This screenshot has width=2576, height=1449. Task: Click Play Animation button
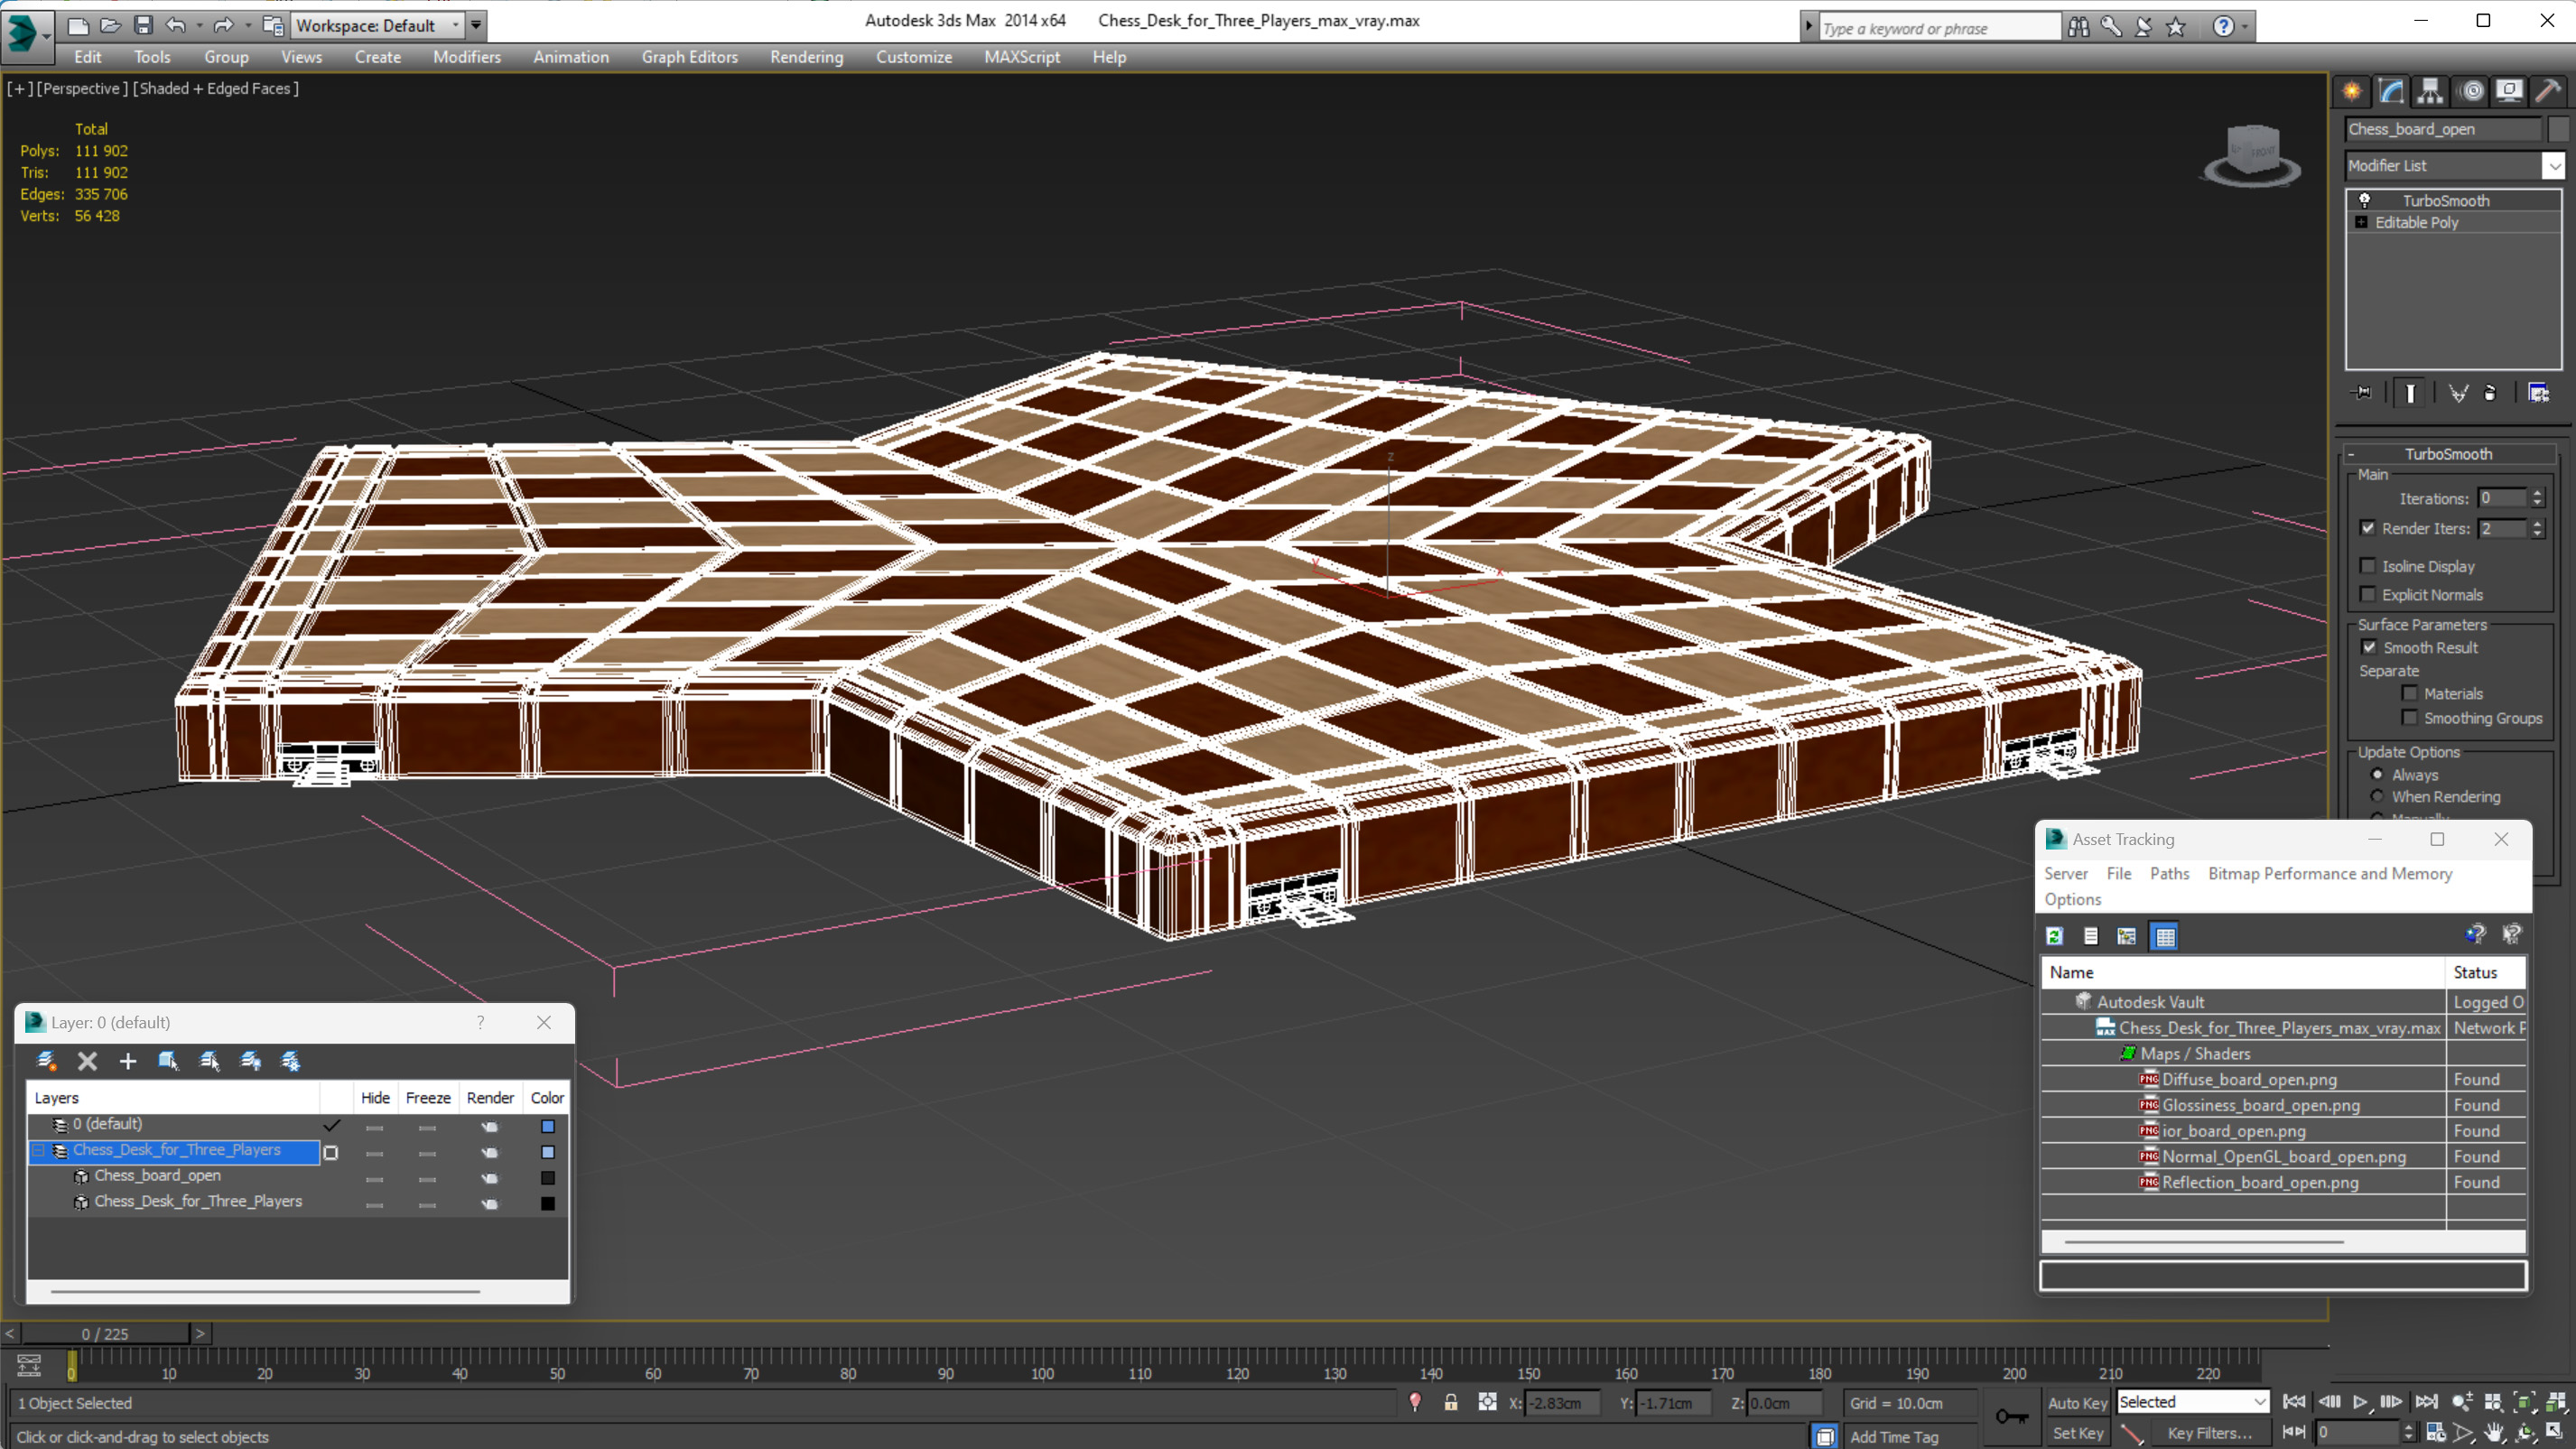click(x=2361, y=1402)
